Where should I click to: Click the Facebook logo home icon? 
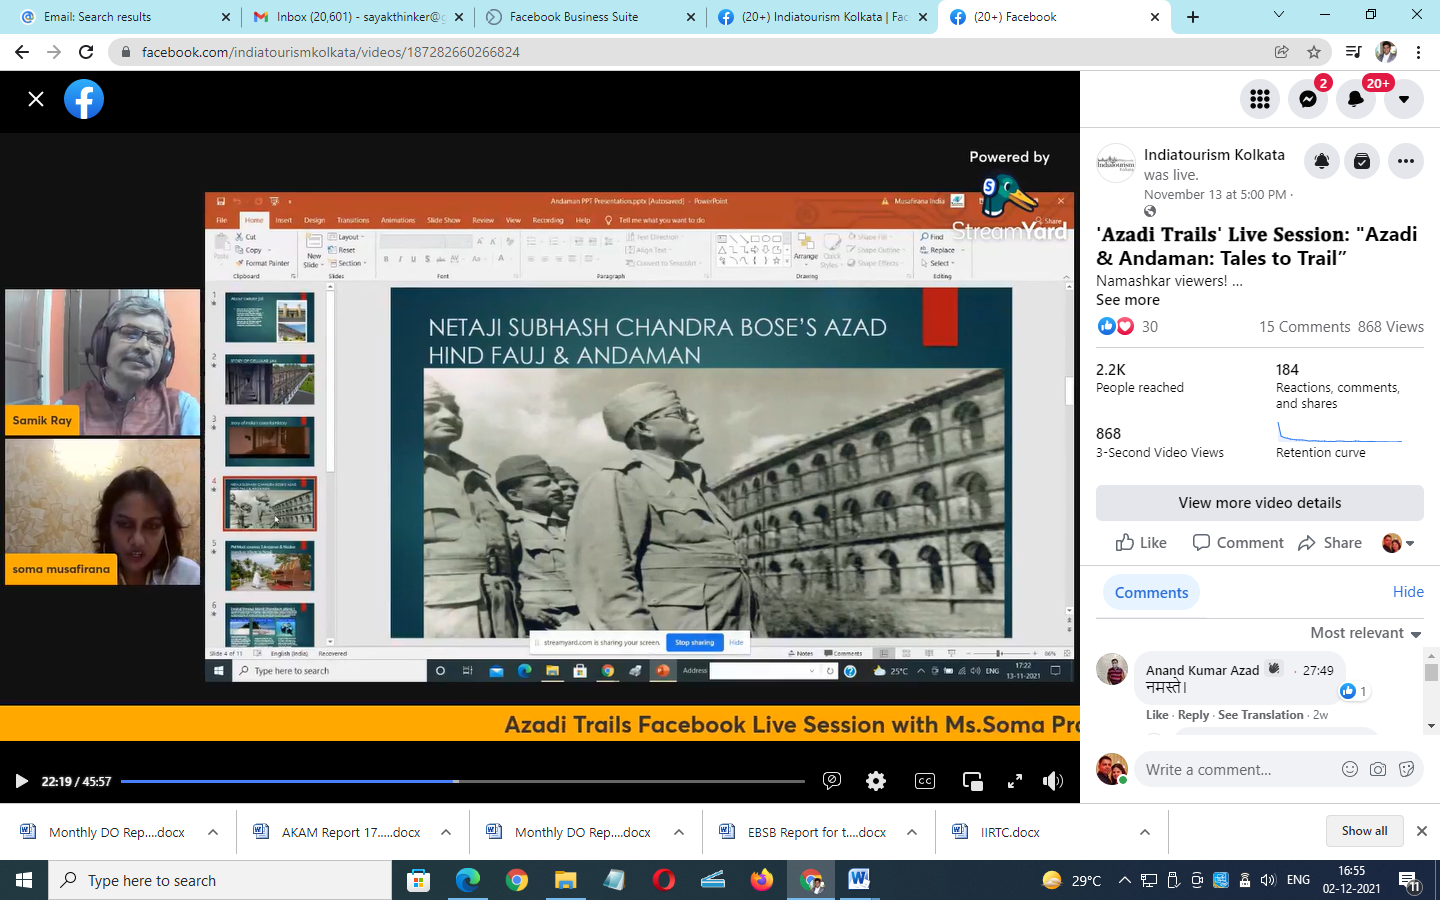tap(84, 99)
